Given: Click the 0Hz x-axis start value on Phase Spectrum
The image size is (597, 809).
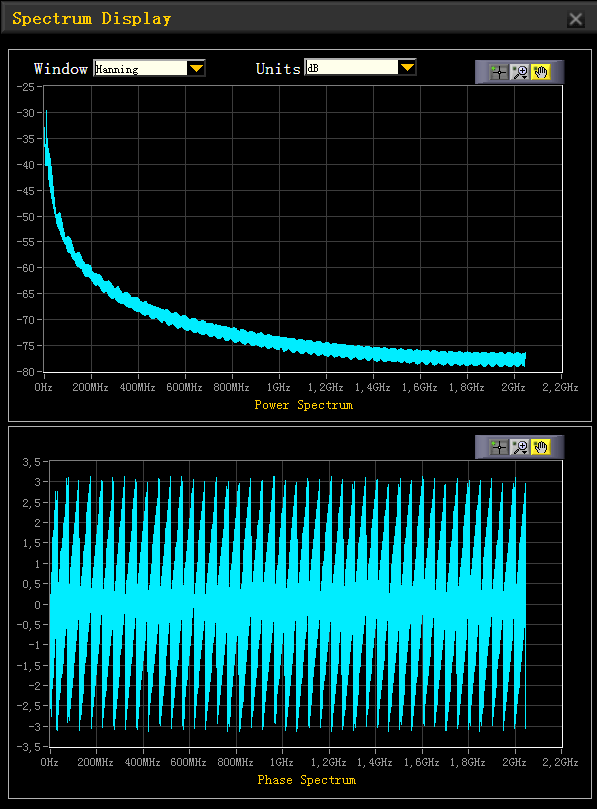Looking at the screenshot, I should coord(49,762).
